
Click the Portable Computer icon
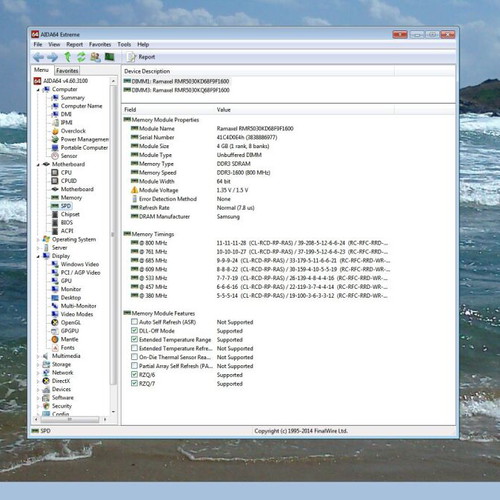[55, 148]
